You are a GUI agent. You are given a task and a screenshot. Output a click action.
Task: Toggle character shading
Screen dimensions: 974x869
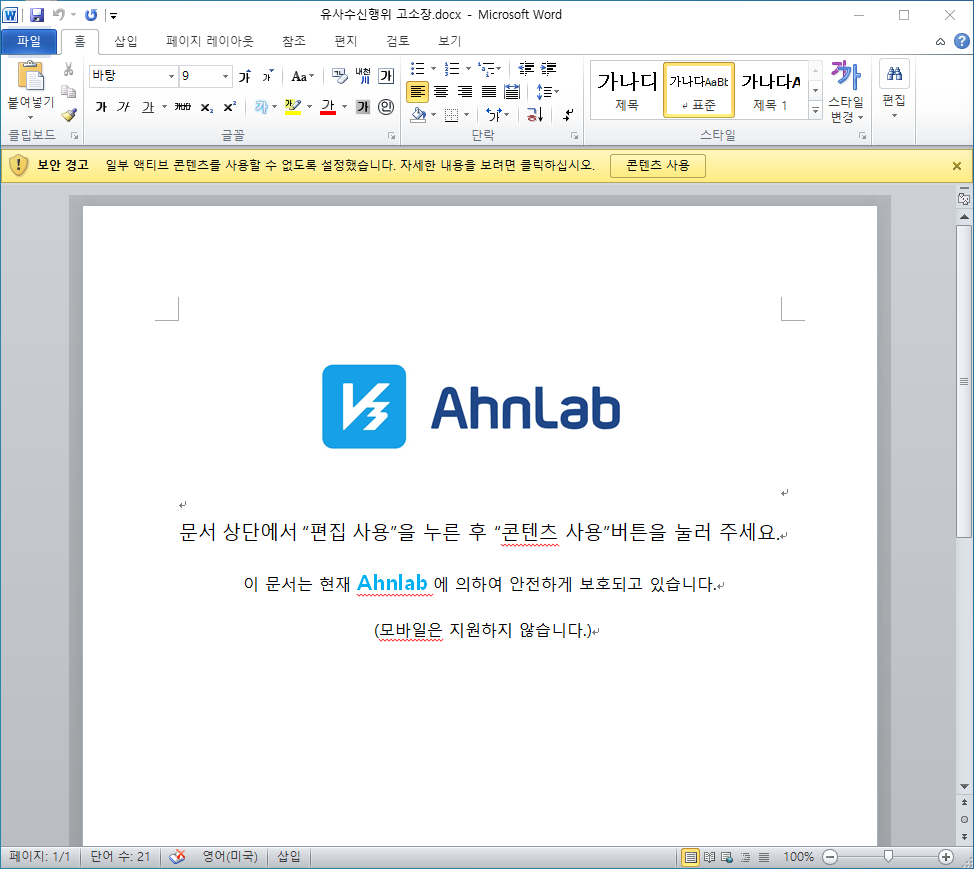(x=363, y=107)
